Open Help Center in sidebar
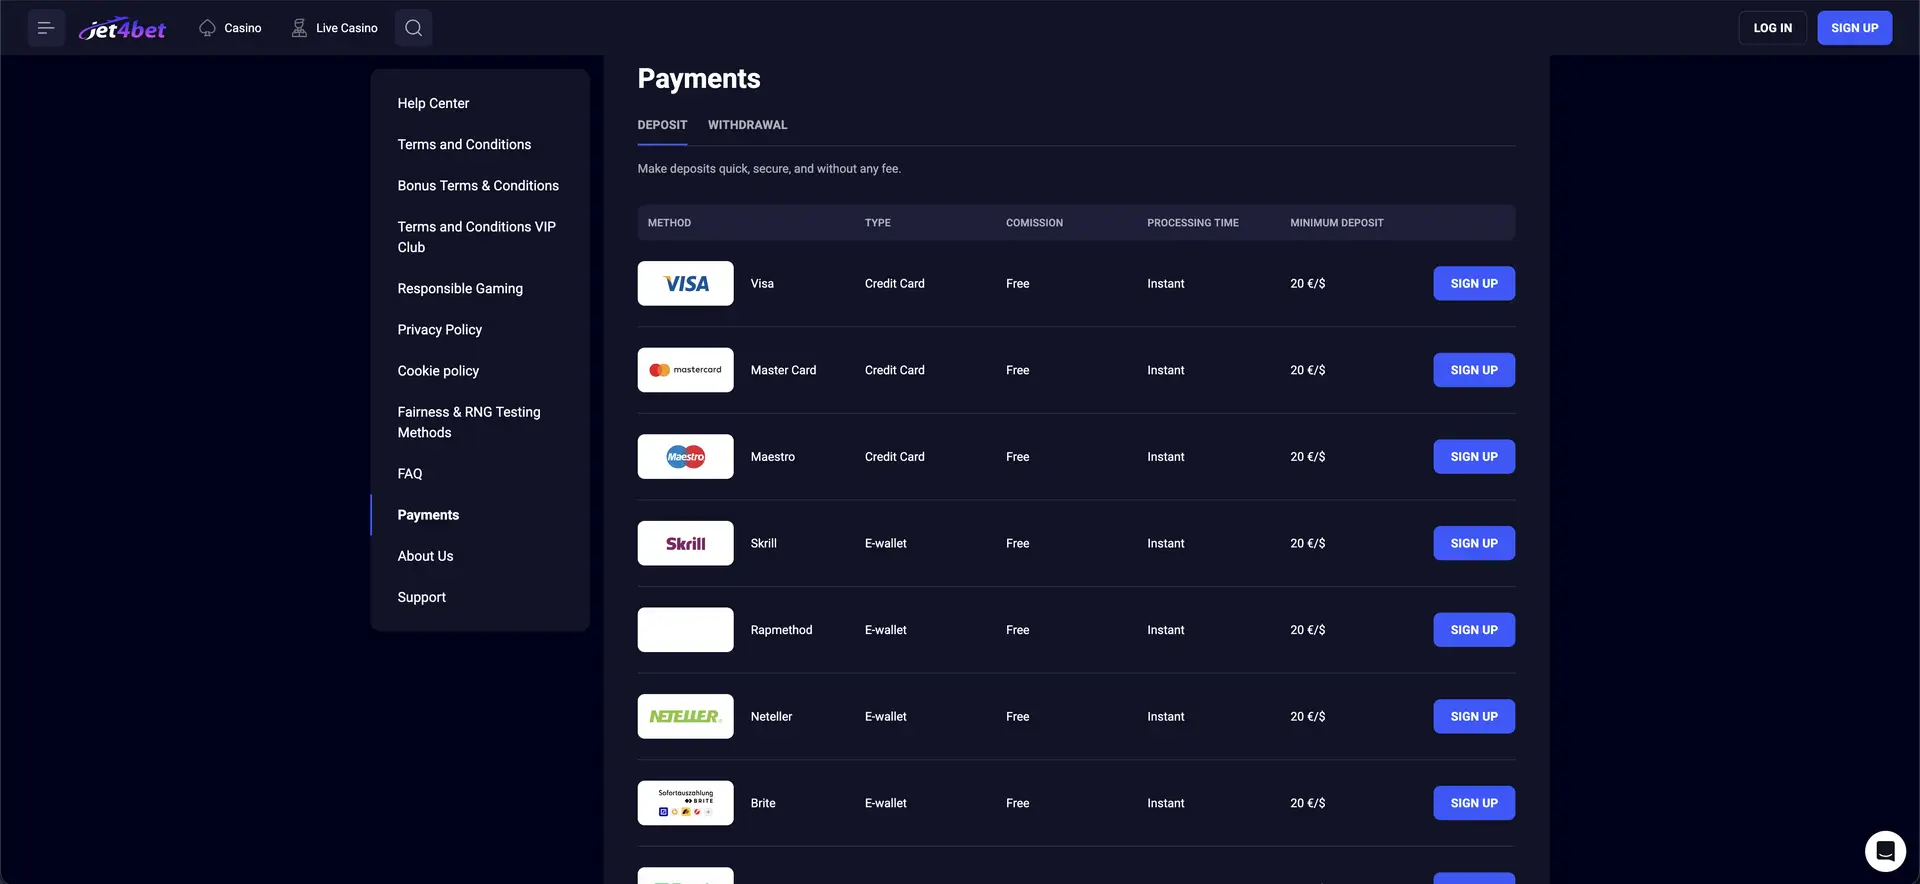1920x884 pixels. pyautogui.click(x=433, y=103)
